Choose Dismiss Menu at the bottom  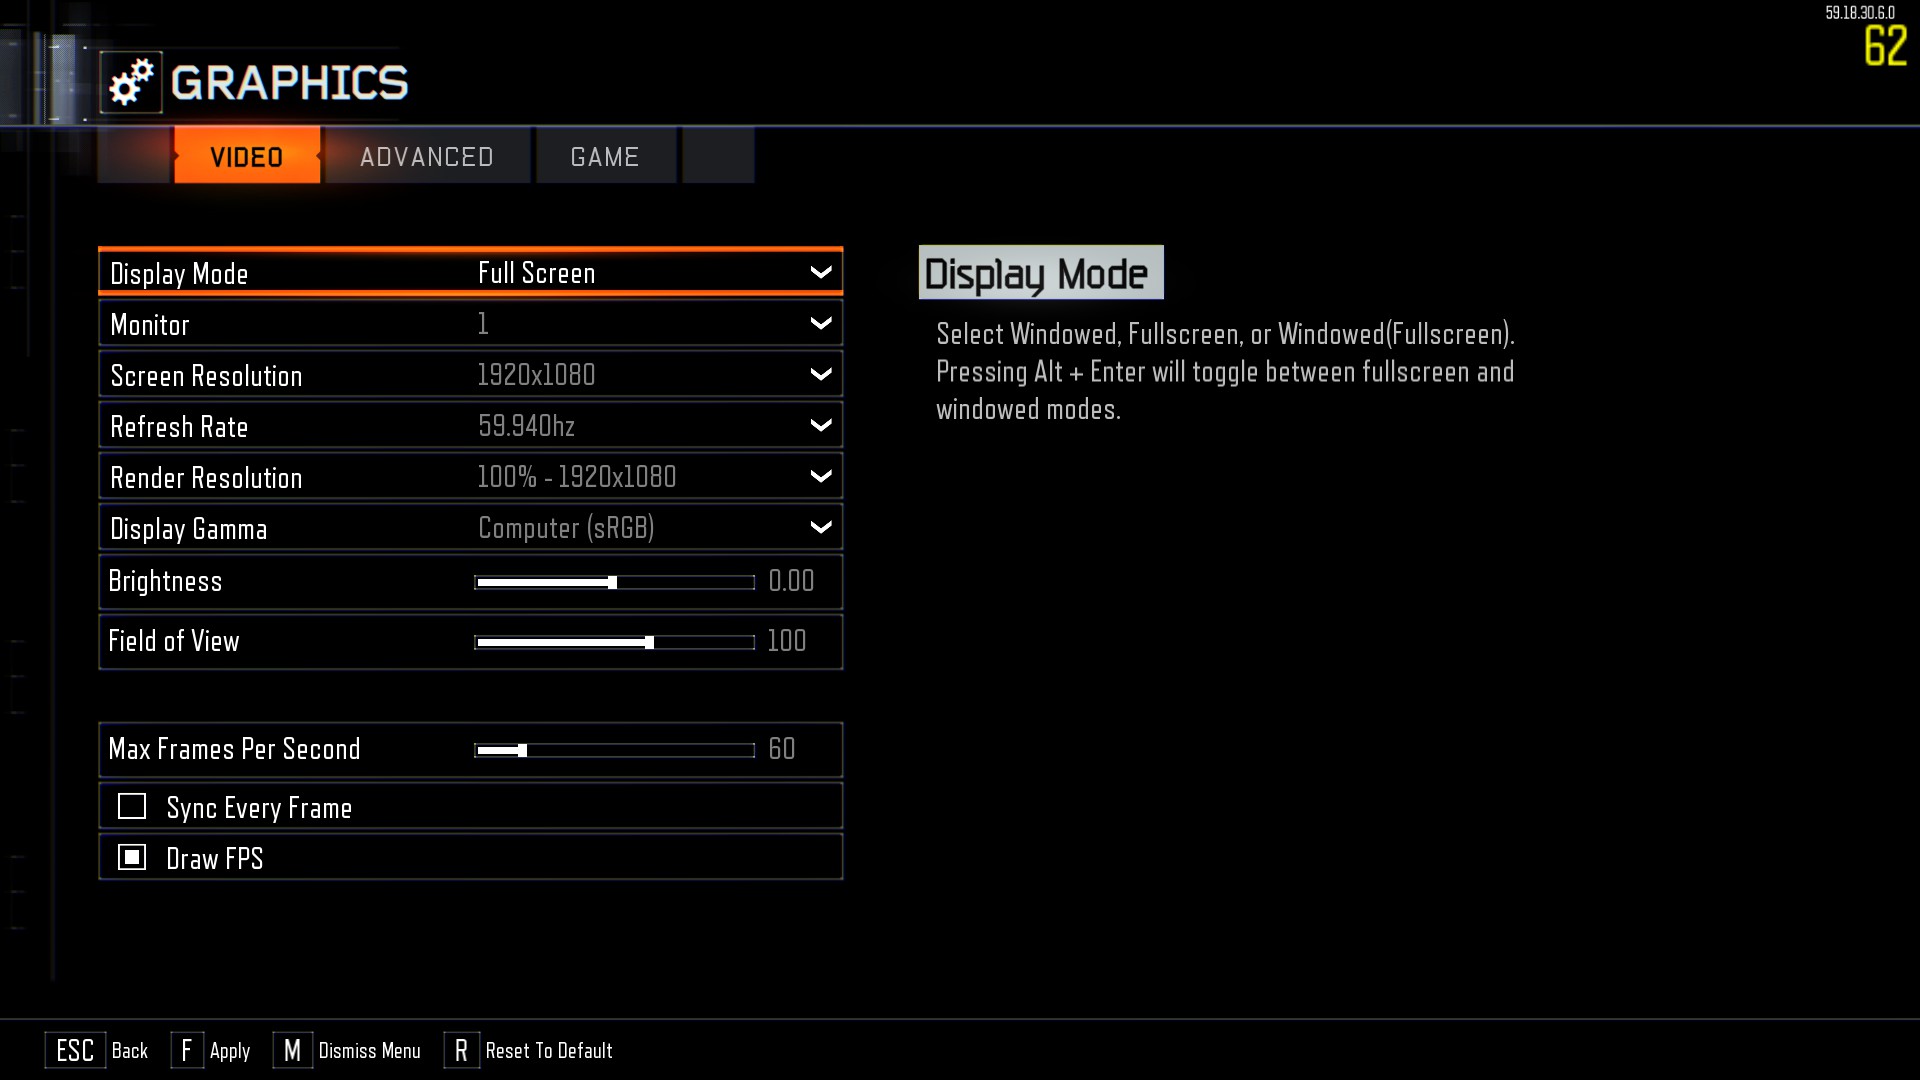click(369, 1050)
